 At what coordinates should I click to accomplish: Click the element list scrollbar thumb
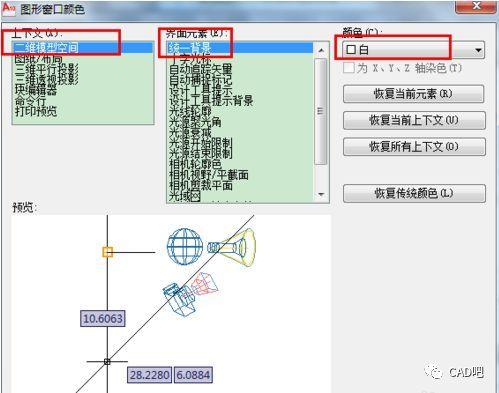321,111
